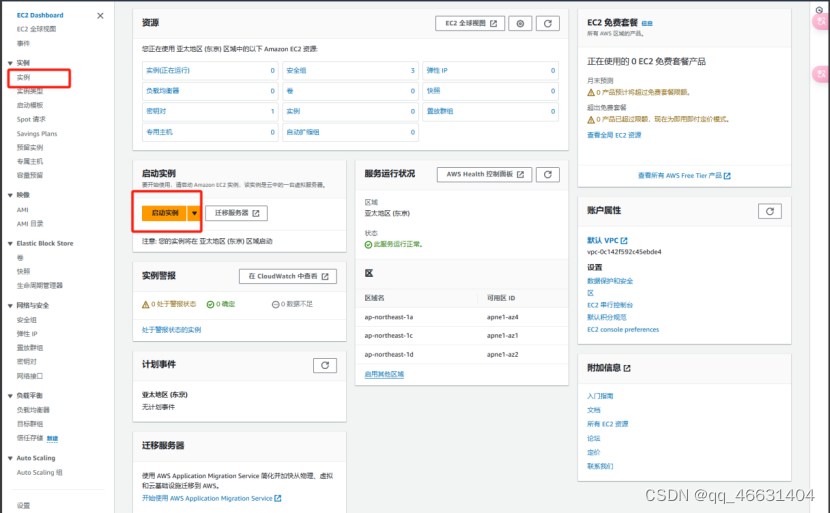Collapse the 实例 sidebar section

point(10,63)
